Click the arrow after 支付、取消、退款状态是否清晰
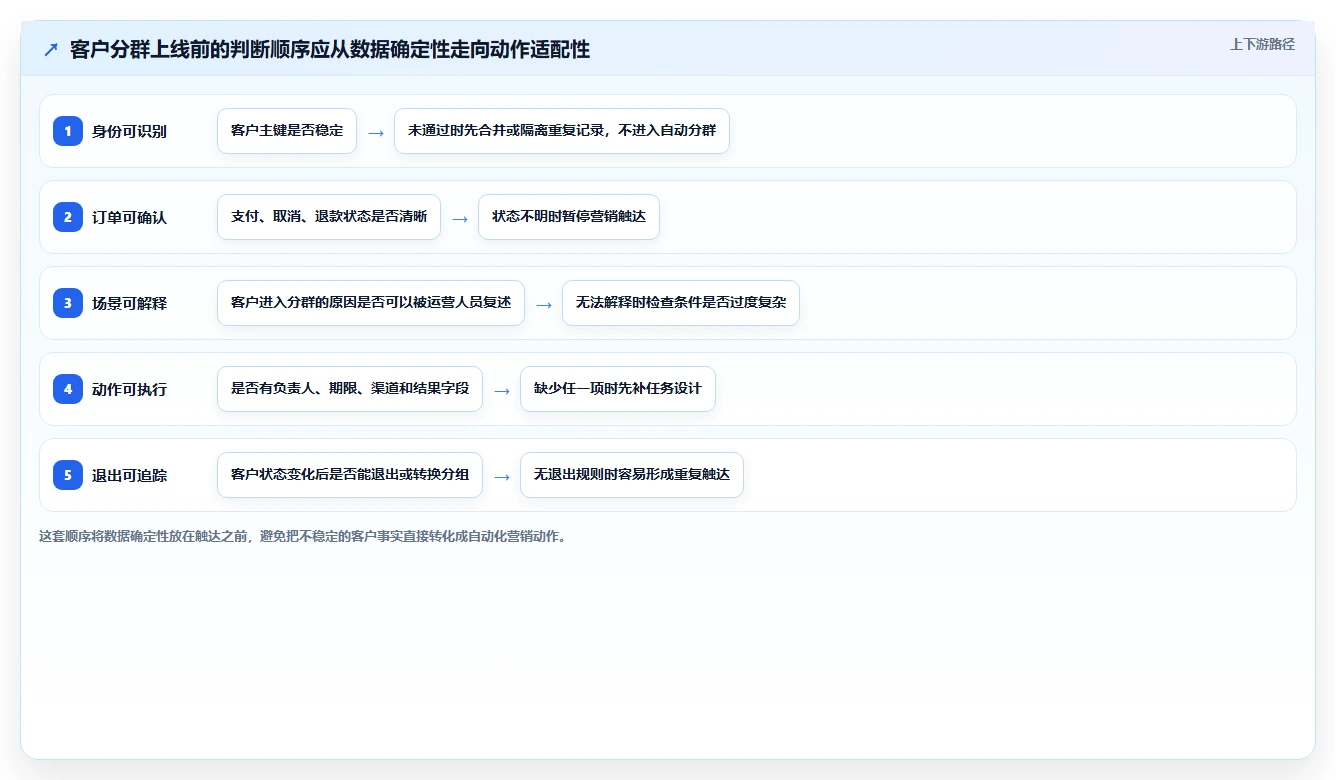The width and height of the screenshot is (1336, 780). (460, 218)
